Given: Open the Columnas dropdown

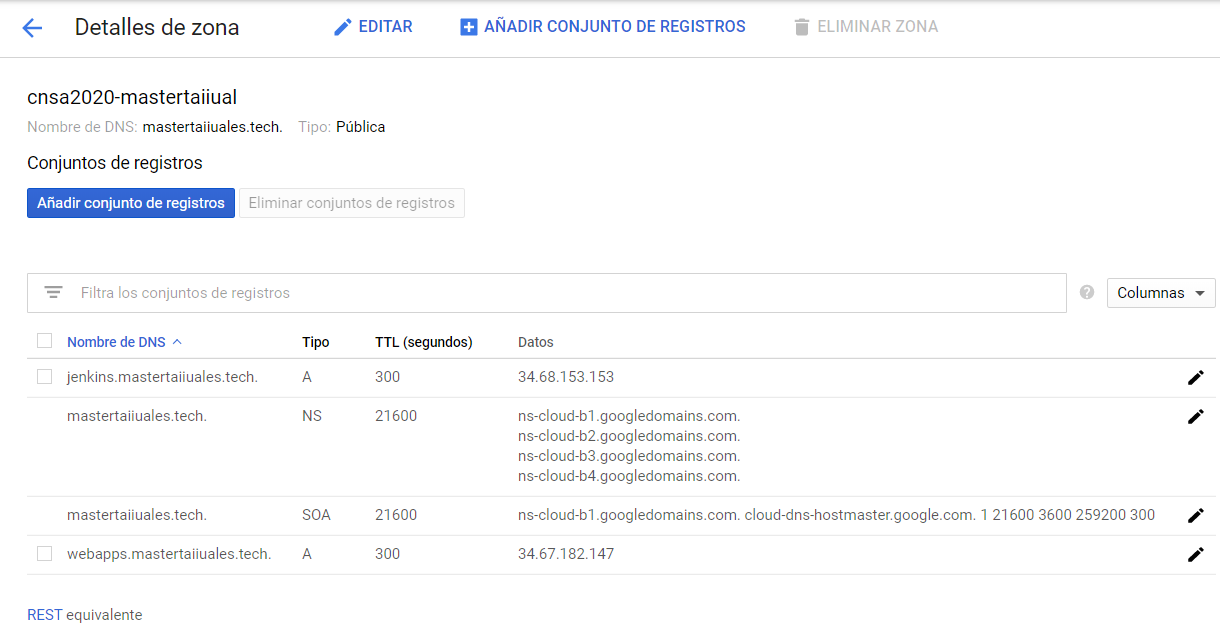Looking at the screenshot, I should click(1160, 292).
